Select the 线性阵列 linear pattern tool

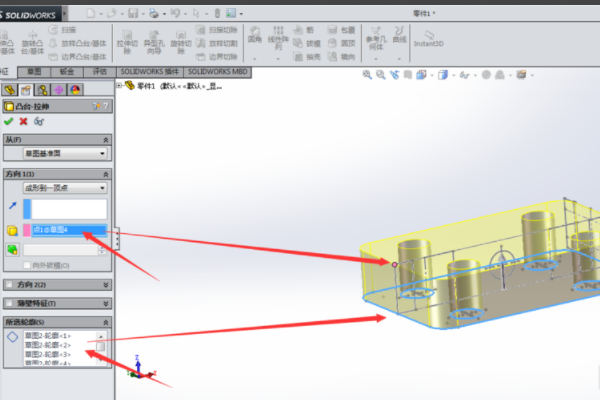coord(278,38)
